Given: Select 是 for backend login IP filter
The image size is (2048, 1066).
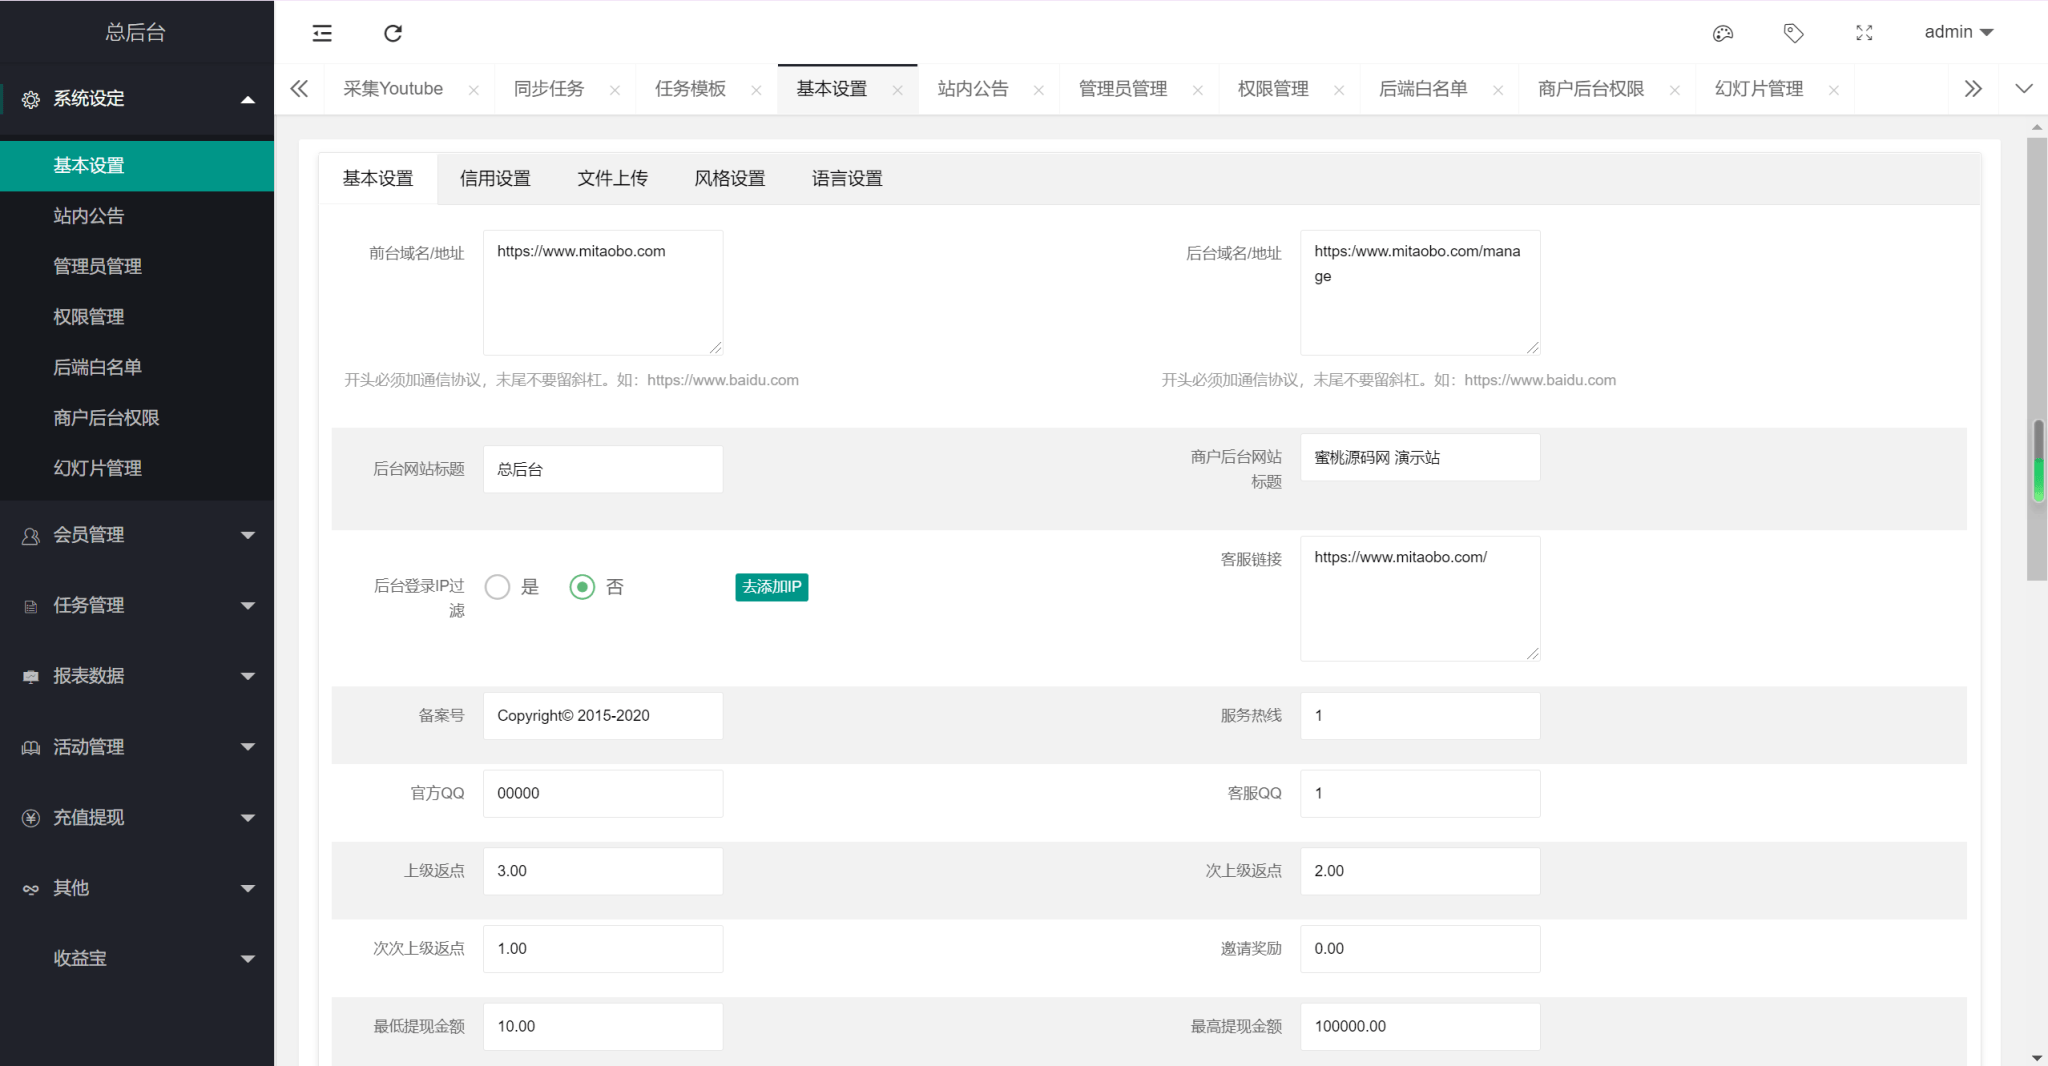Looking at the screenshot, I should pyautogui.click(x=498, y=587).
